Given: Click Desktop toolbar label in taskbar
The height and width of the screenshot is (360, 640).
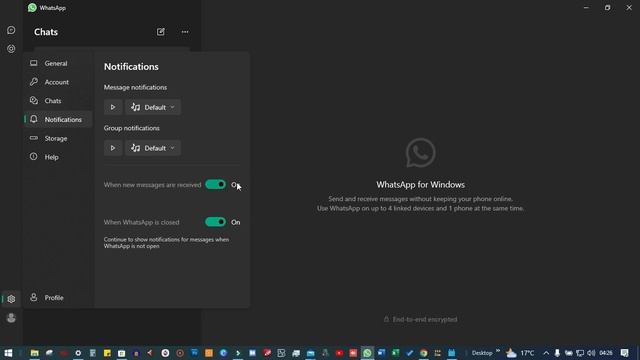Looking at the screenshot, I should (482, 353).
